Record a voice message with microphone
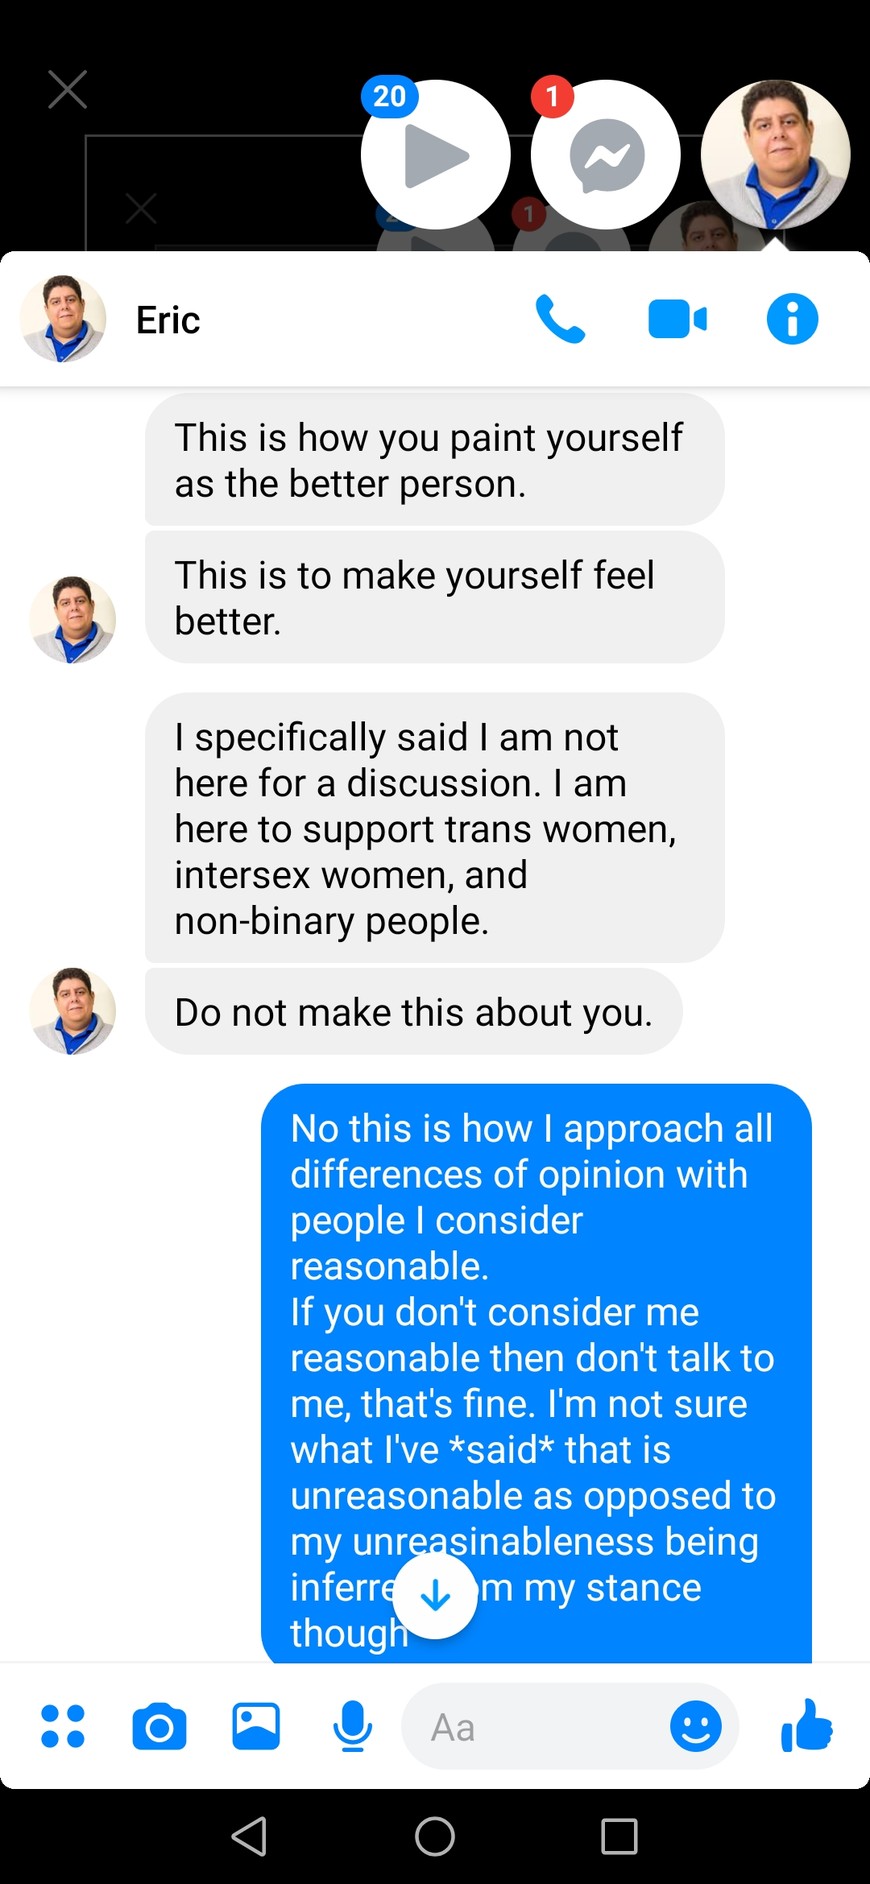This screenshot has width=870, height=1884. tap(352, 1727)
